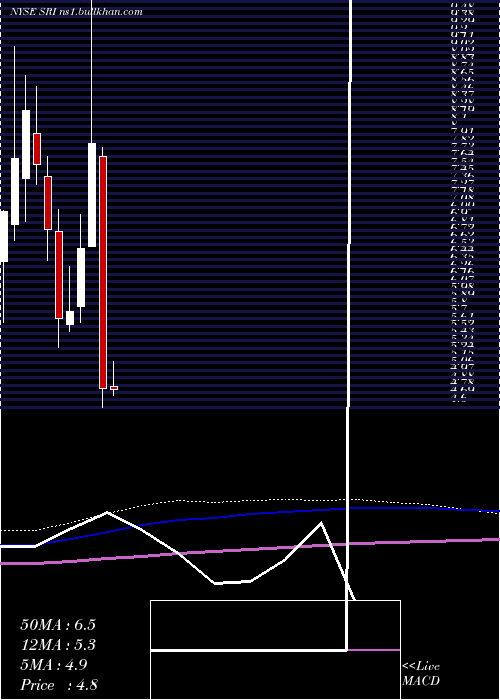Click the 5MA : 4.9 value

(54, 665)
